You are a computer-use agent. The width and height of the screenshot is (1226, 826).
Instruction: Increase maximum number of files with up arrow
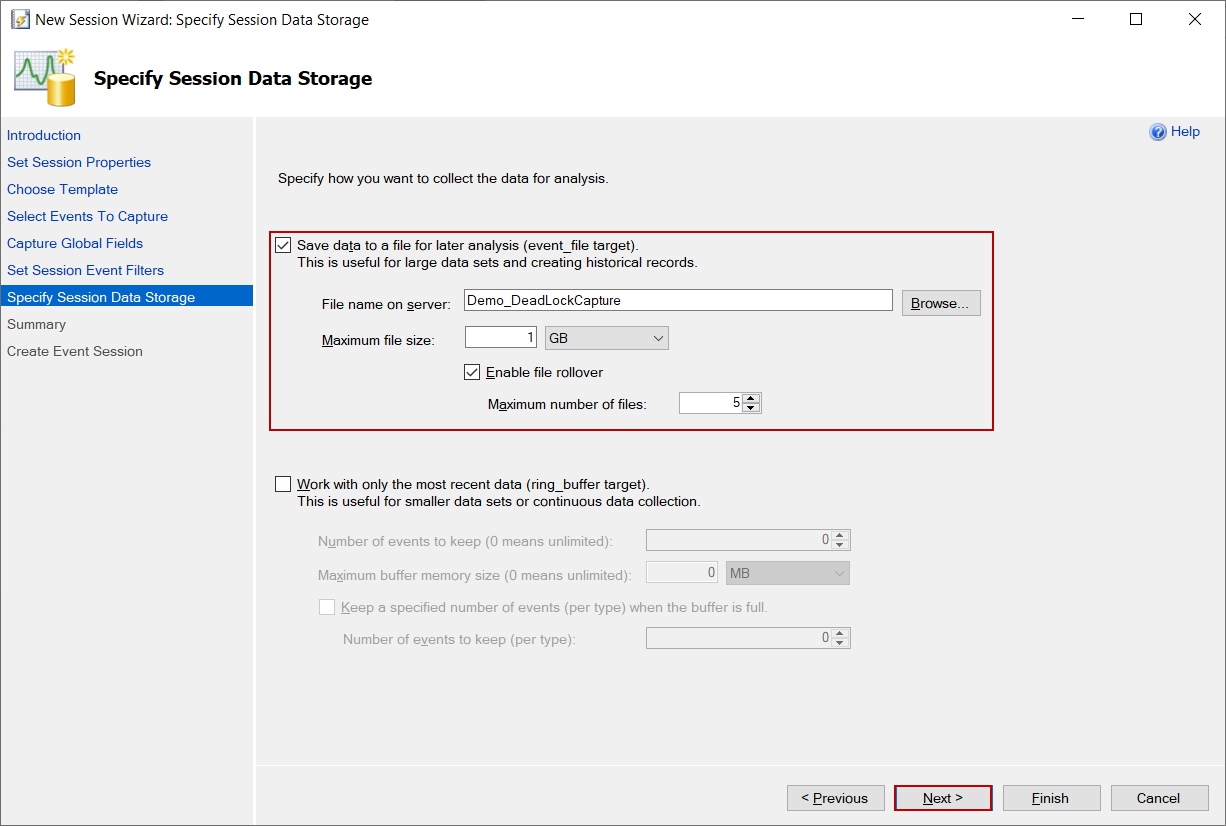tap(752, 398)
